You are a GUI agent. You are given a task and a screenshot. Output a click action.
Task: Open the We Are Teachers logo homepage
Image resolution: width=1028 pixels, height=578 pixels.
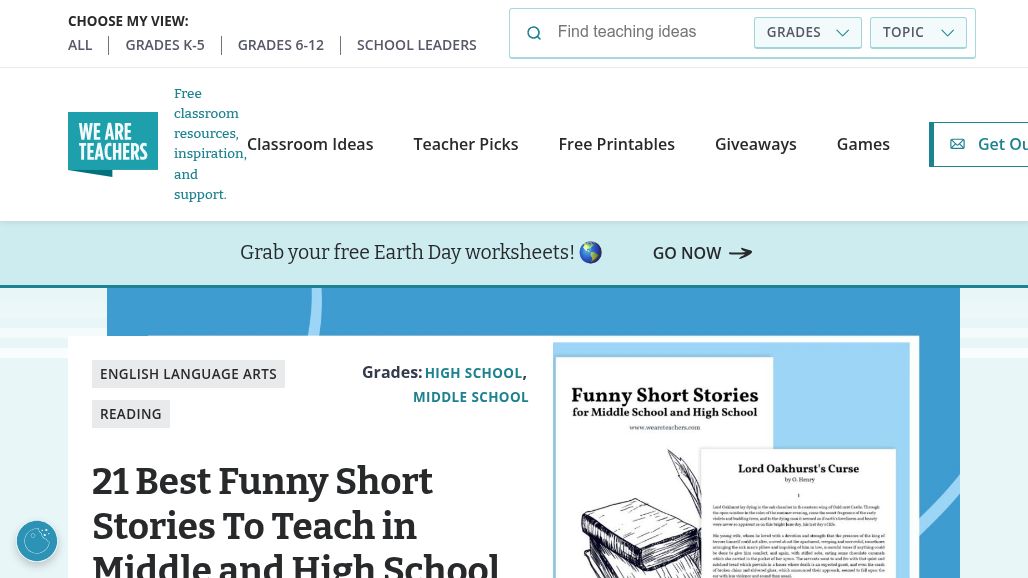113,144
